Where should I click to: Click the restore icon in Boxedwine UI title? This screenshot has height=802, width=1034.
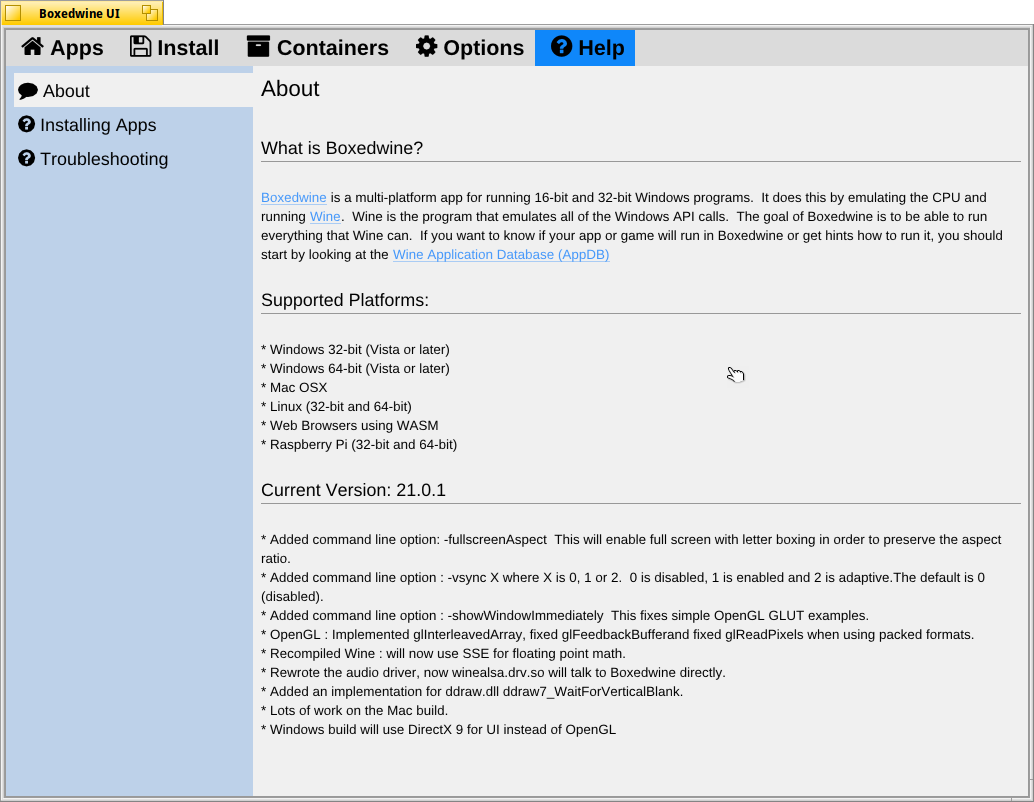coord(150,13)
